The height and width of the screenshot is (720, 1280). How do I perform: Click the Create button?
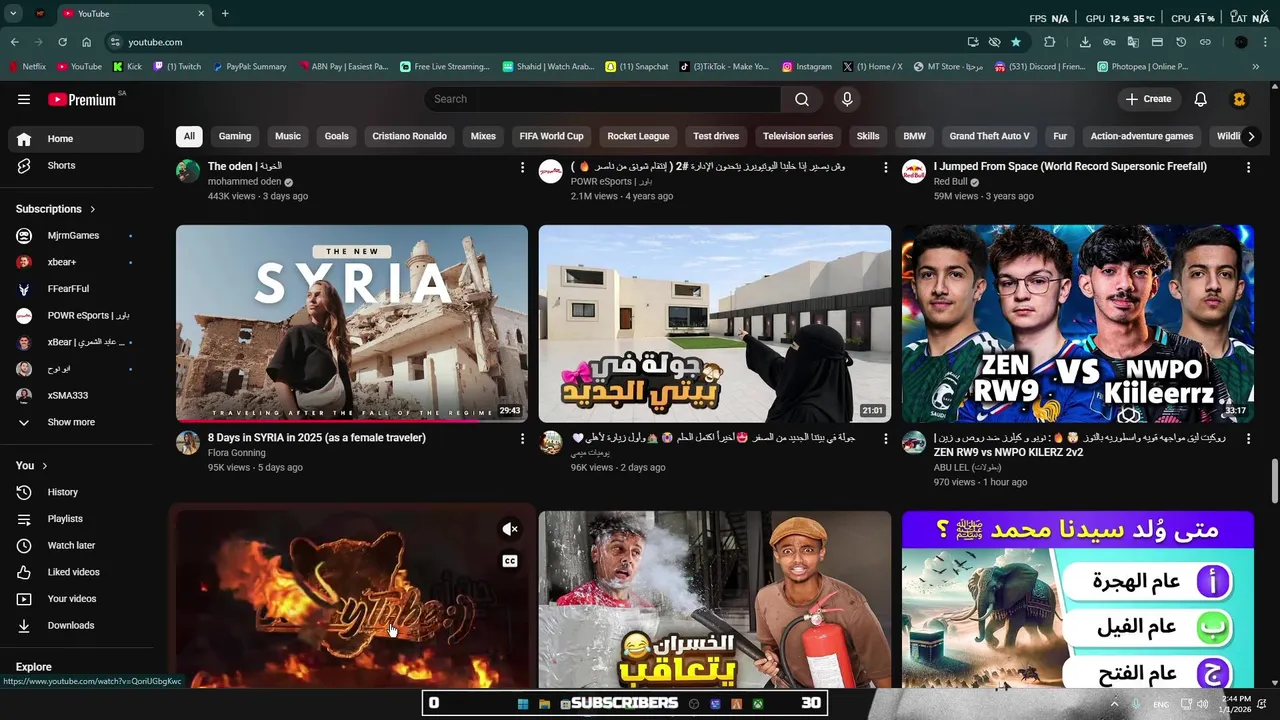pos(1148,99)
